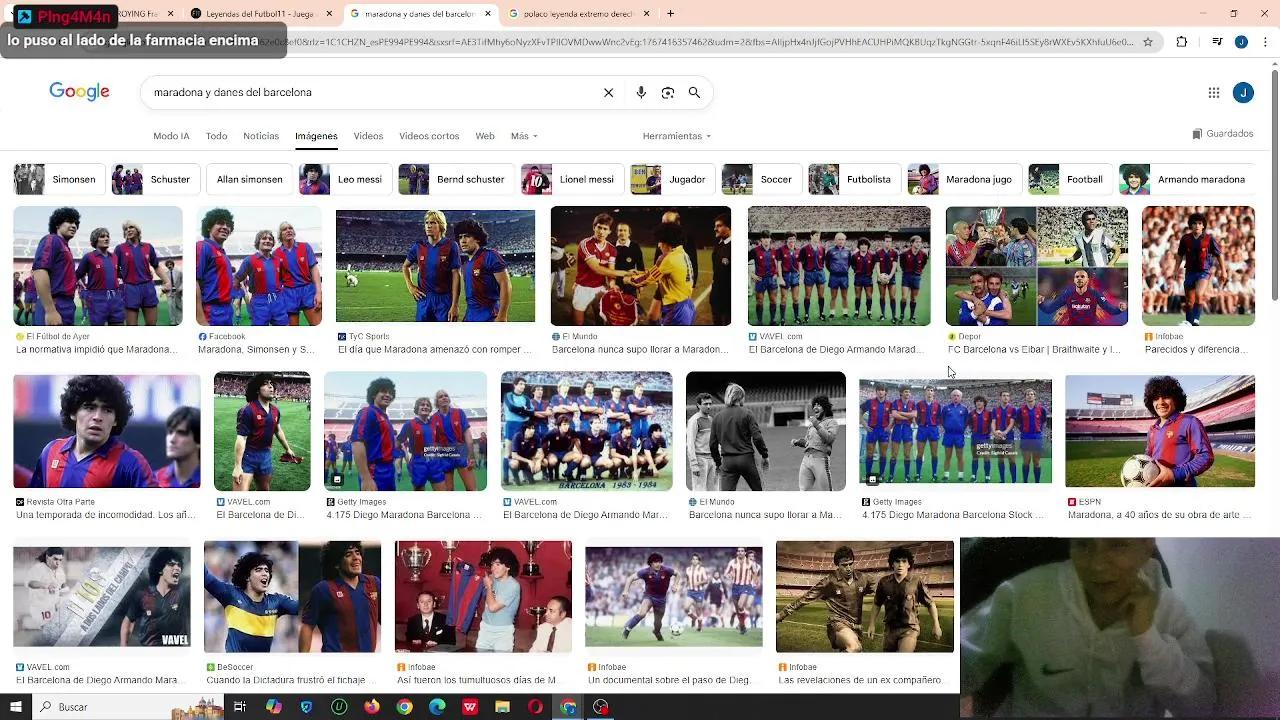Viewport: 1280px width, 720px height.
Task: Expand the Más menu
Action: pyautogui.click(x=524, y=136)
